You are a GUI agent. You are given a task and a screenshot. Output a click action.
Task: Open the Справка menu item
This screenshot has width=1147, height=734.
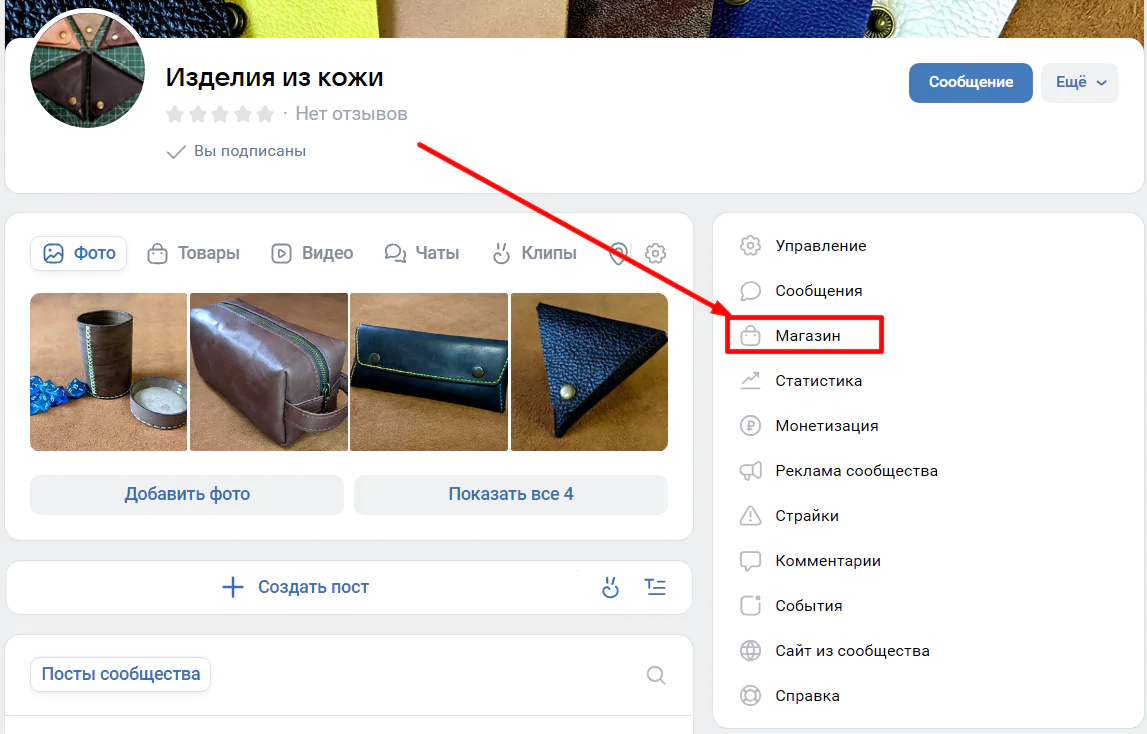pyautogui.click(x=808, y=696)
